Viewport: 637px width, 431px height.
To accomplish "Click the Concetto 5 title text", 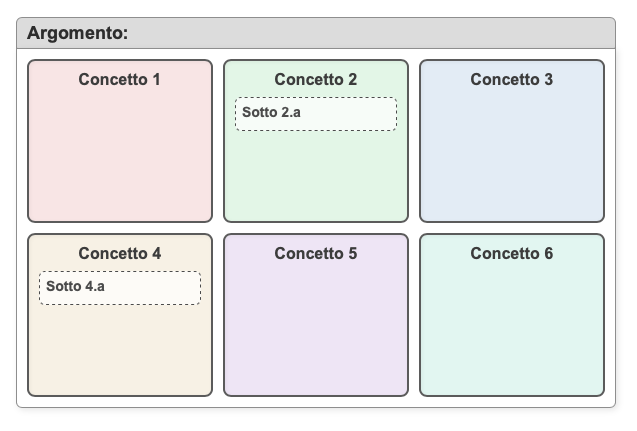I will click(x=315, y=253).
